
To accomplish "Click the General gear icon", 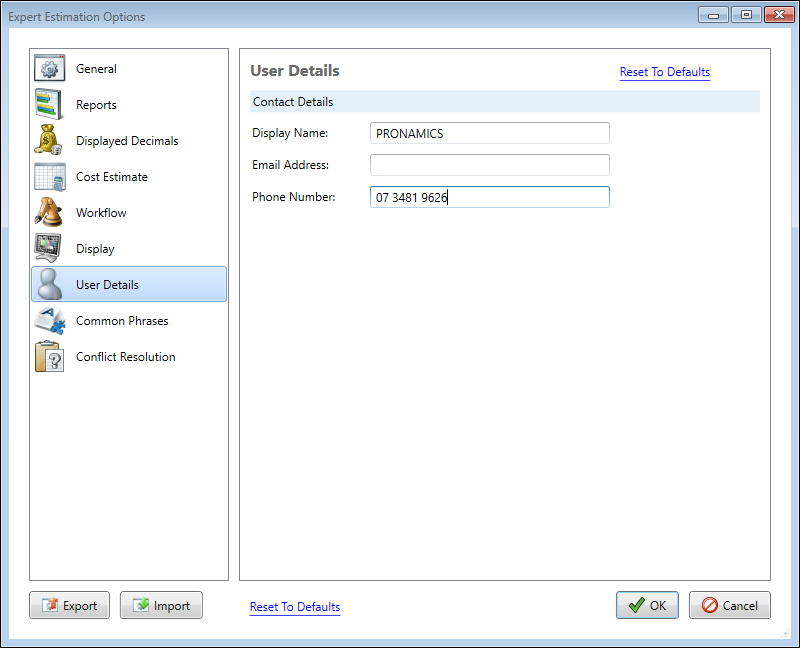I will click(x=50, y=69).
